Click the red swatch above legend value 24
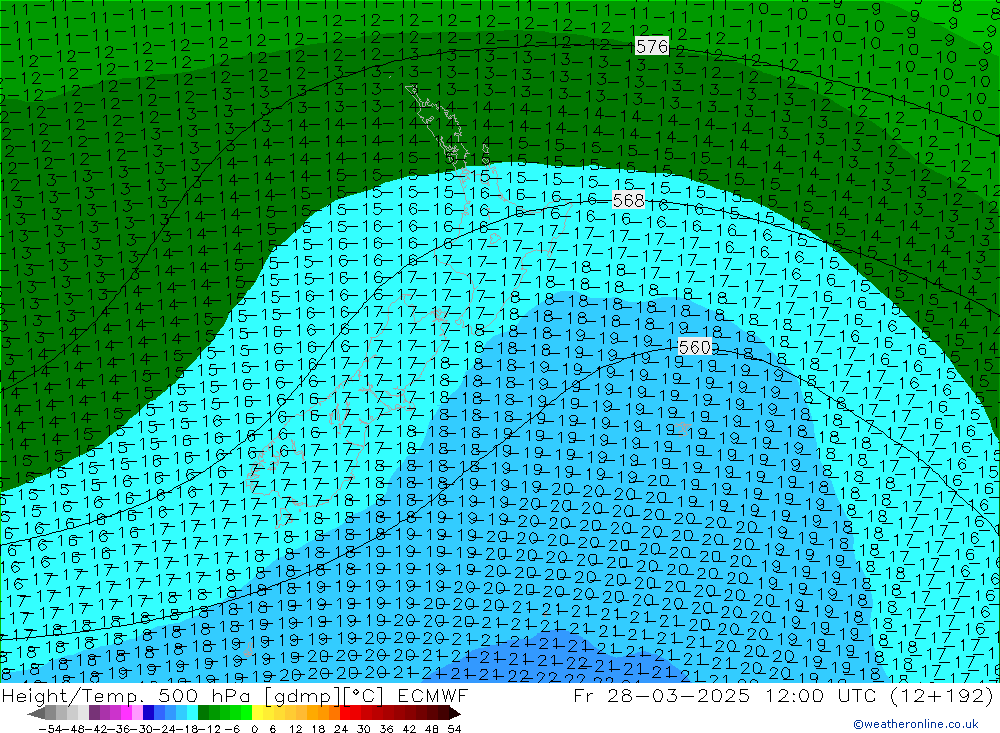Image resolution: width=1000 pixels, height=733 pixels. click(345, 713)
